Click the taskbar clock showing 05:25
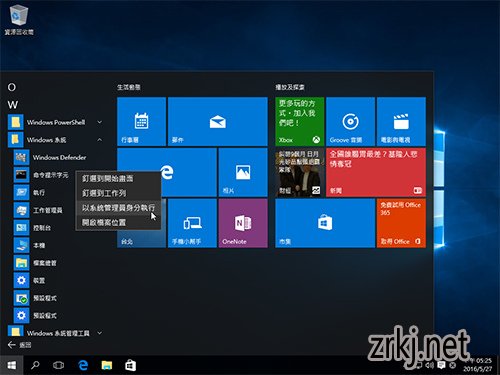The height and width of the screenshot is (375, 500). [x=478, y=365]
